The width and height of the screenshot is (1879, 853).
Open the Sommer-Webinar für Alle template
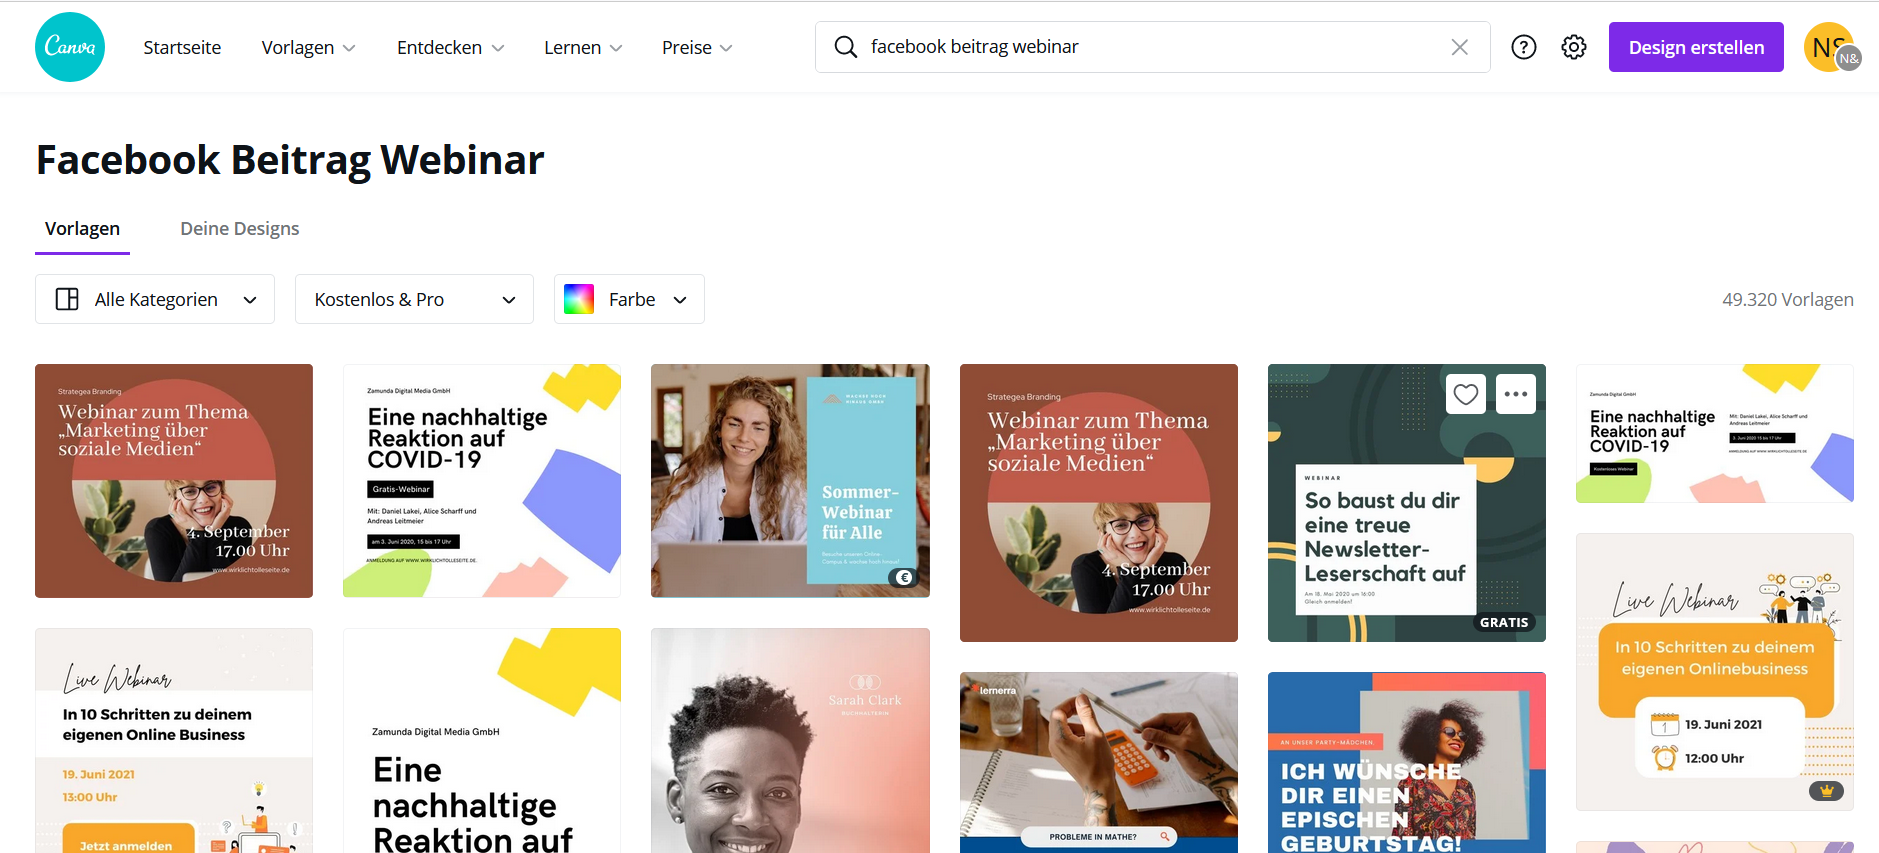(x=790, y=481)
